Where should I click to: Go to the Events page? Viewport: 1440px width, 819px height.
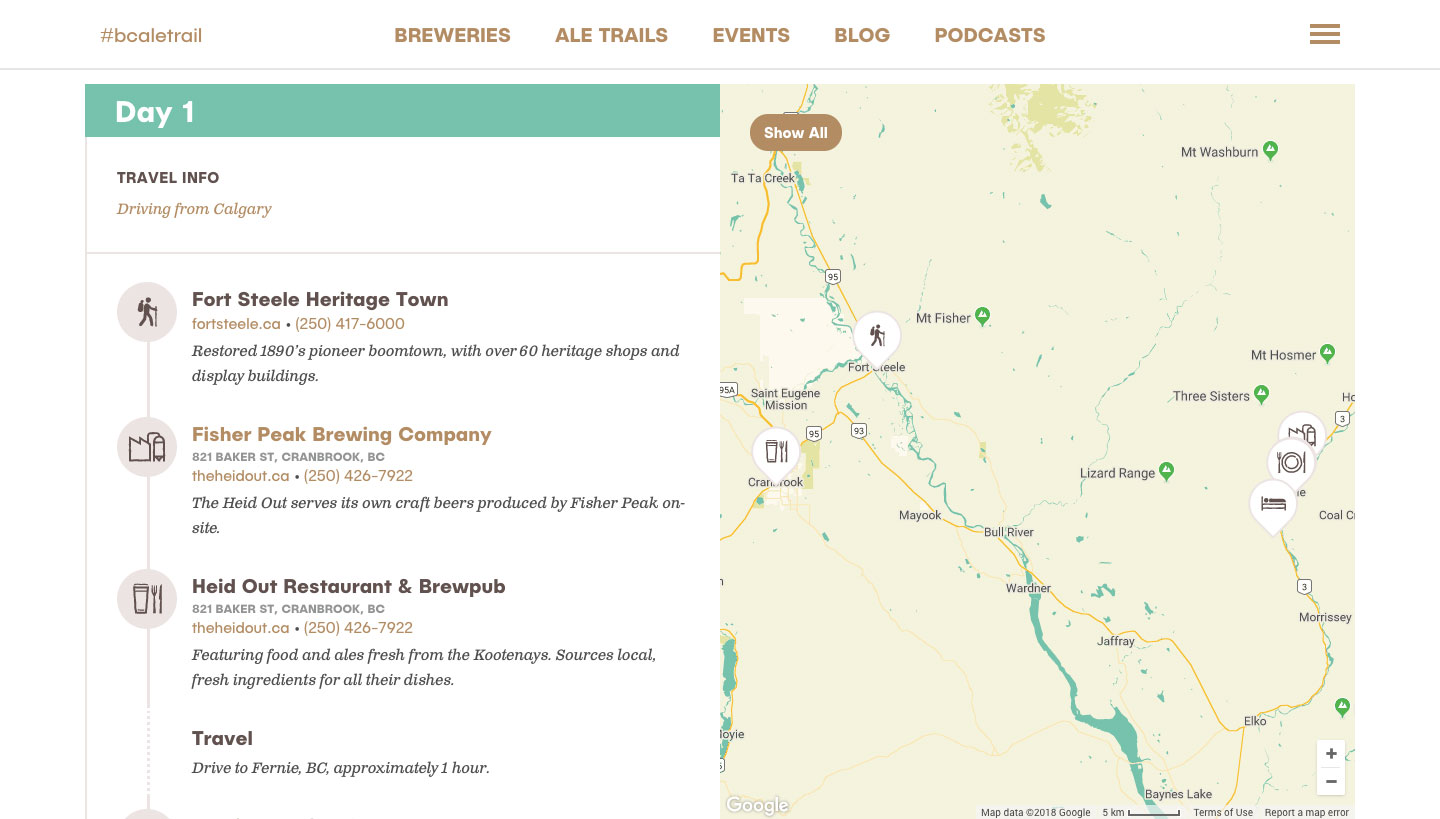pos(751,35)
